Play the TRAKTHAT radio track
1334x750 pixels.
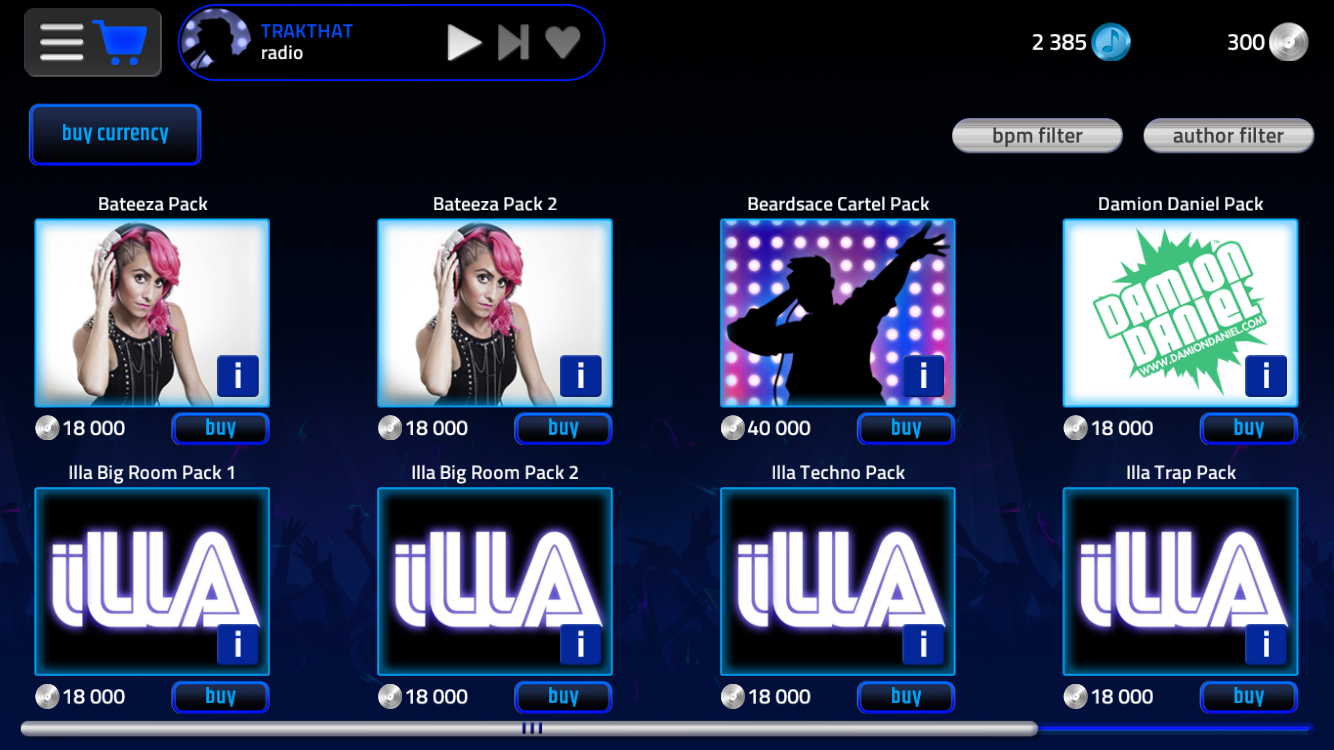(x=464, y=42)
